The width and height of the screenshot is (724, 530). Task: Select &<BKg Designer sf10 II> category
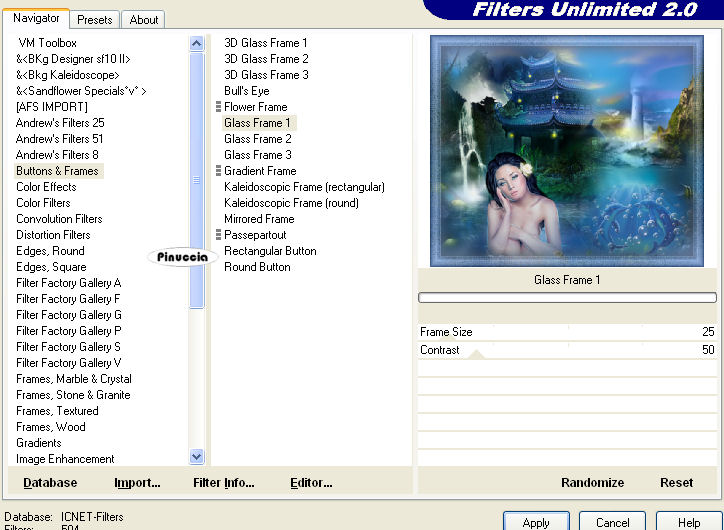tap(73, 59)
